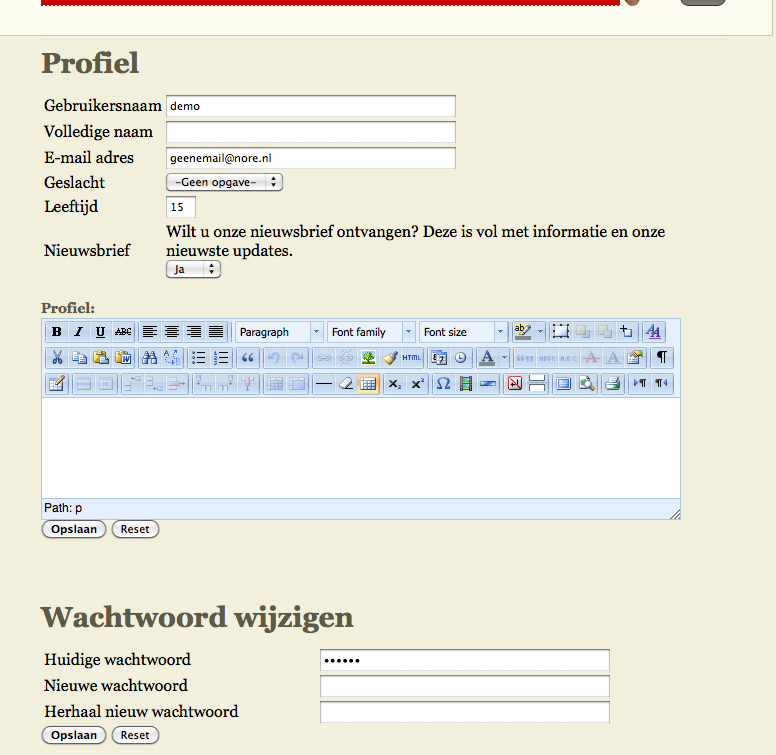The height and width of the screenshot is (755, 776).
Task: Insert the current date
Action: tap(438, 358)
